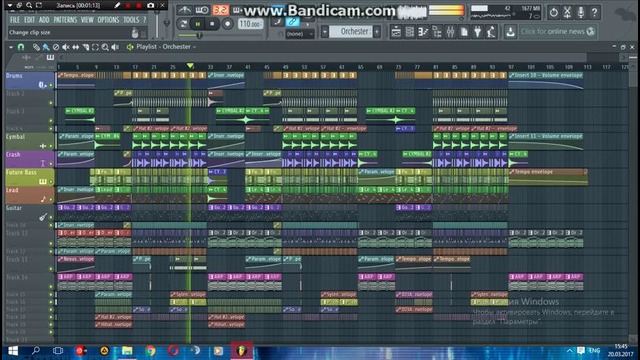This screenshot has height=360, width=640.
Task: Choose the Select tool in Playlist toolbar
Action: coord(96,47)
